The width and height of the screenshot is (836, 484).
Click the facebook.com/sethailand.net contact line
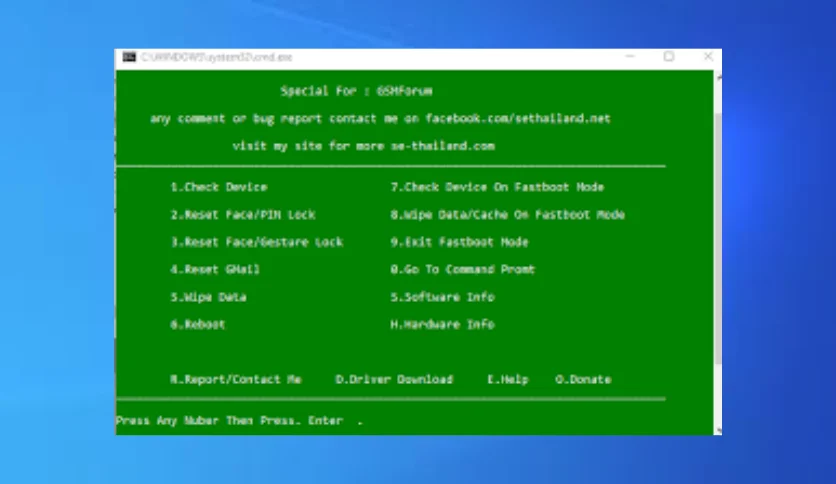point(380,118)
